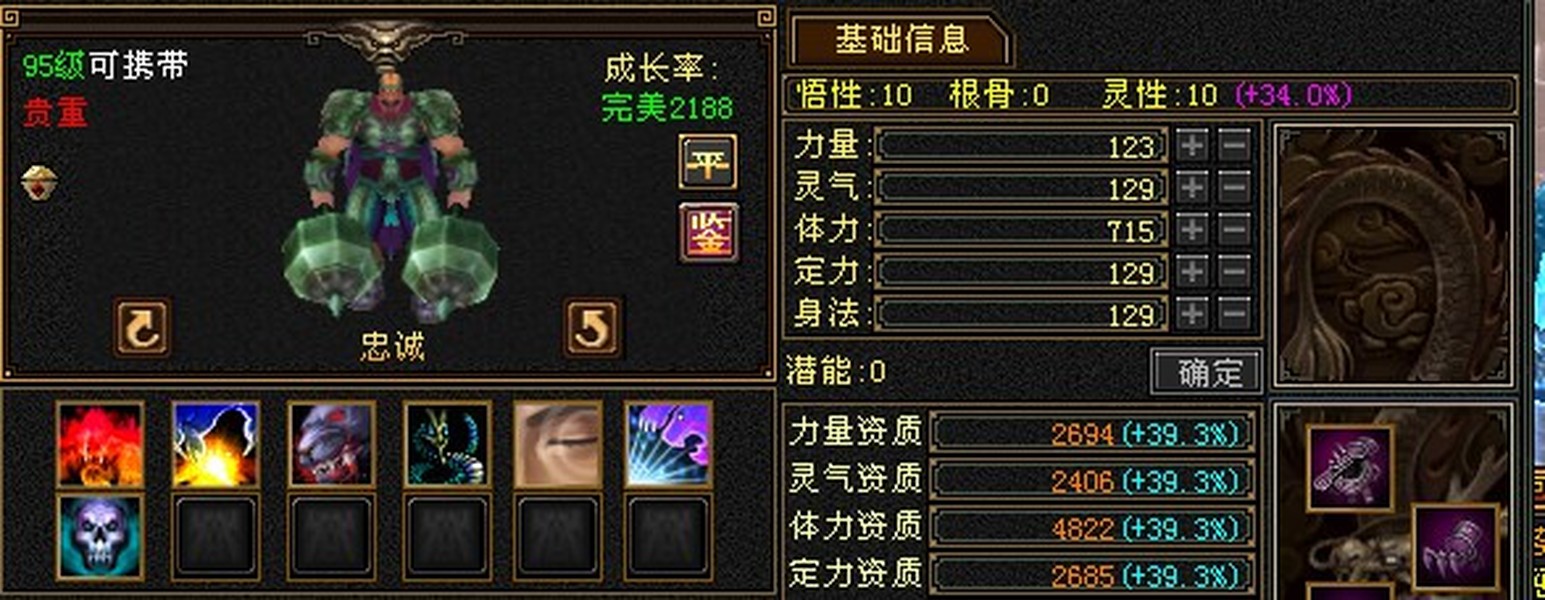The height and width of the screenshot is (600, 1545).
Task: Select the lightning strike skill icon
Action: coord(216,445)
